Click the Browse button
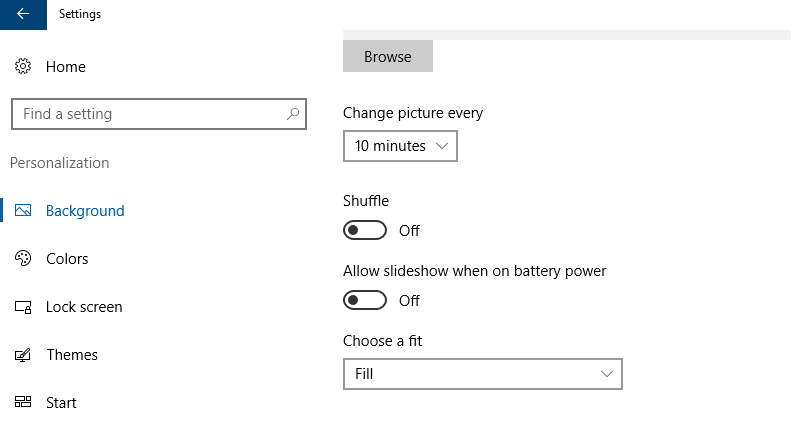This screenshot has width=797, height=433. [388, 56]
